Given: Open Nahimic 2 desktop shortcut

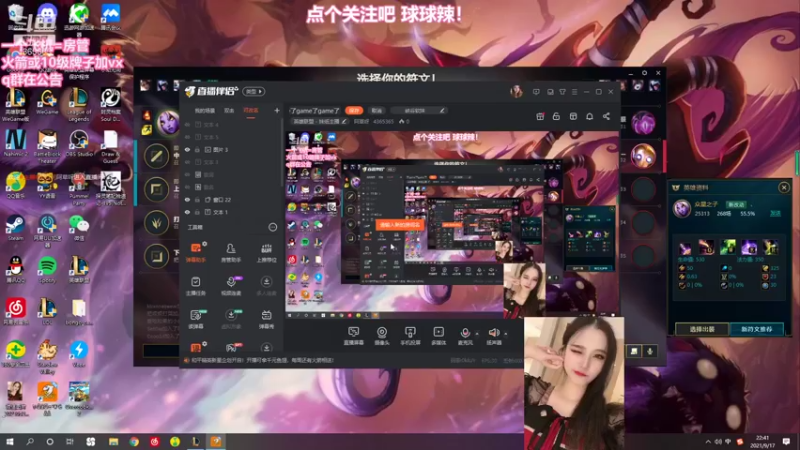Looking at the screenshot, I should coord(15,143).
